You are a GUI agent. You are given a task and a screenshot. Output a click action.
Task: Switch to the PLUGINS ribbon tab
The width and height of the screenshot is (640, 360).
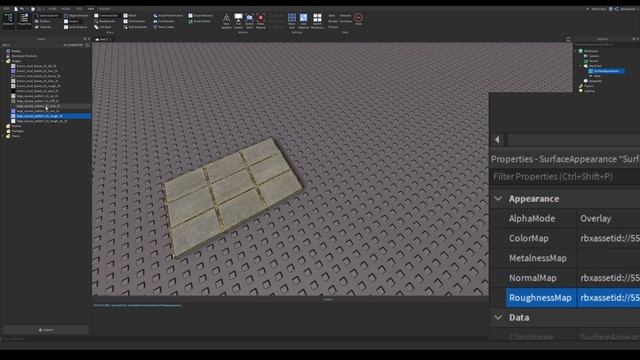pyautogui.click(x=104, y=9)
